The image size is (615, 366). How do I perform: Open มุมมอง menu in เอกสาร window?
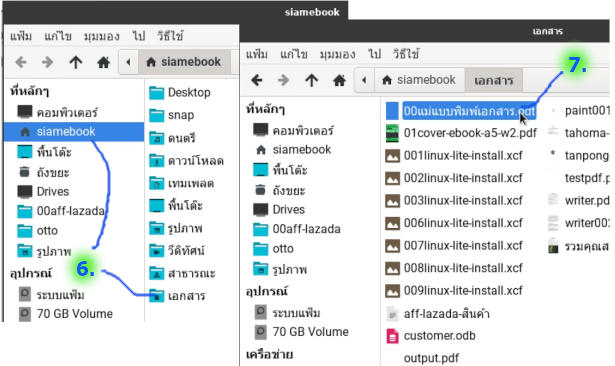[337, 54]
